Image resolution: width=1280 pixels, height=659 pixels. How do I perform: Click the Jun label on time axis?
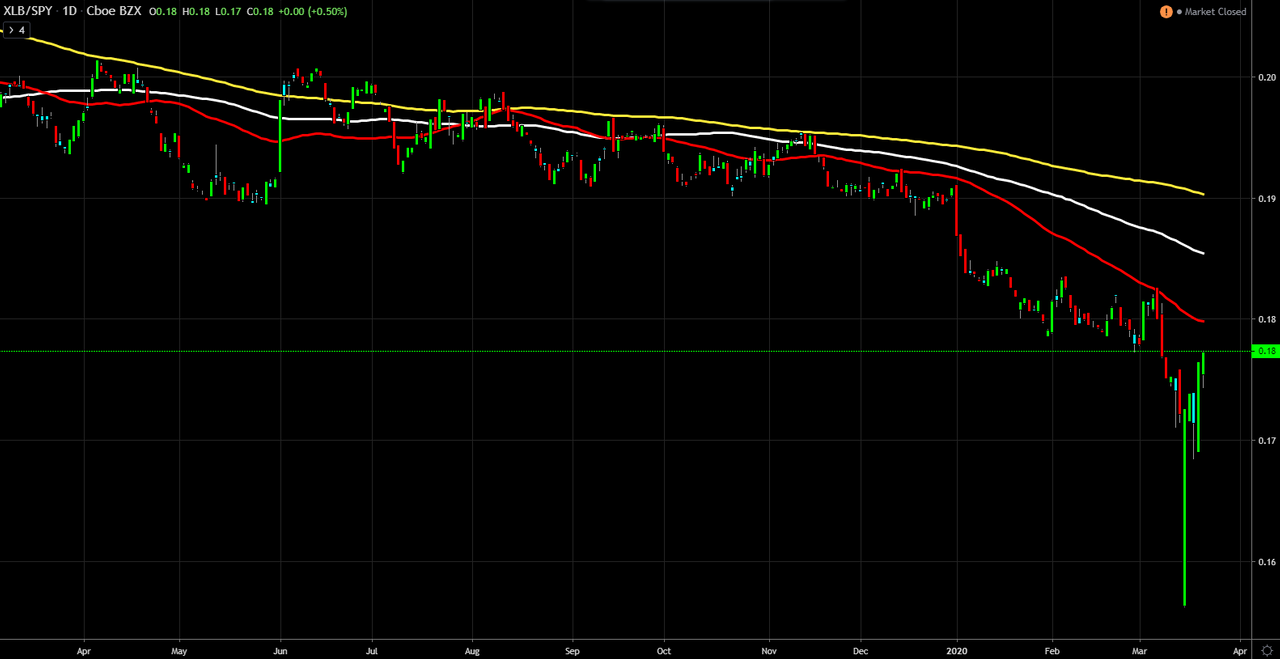[x=279, y=650]
